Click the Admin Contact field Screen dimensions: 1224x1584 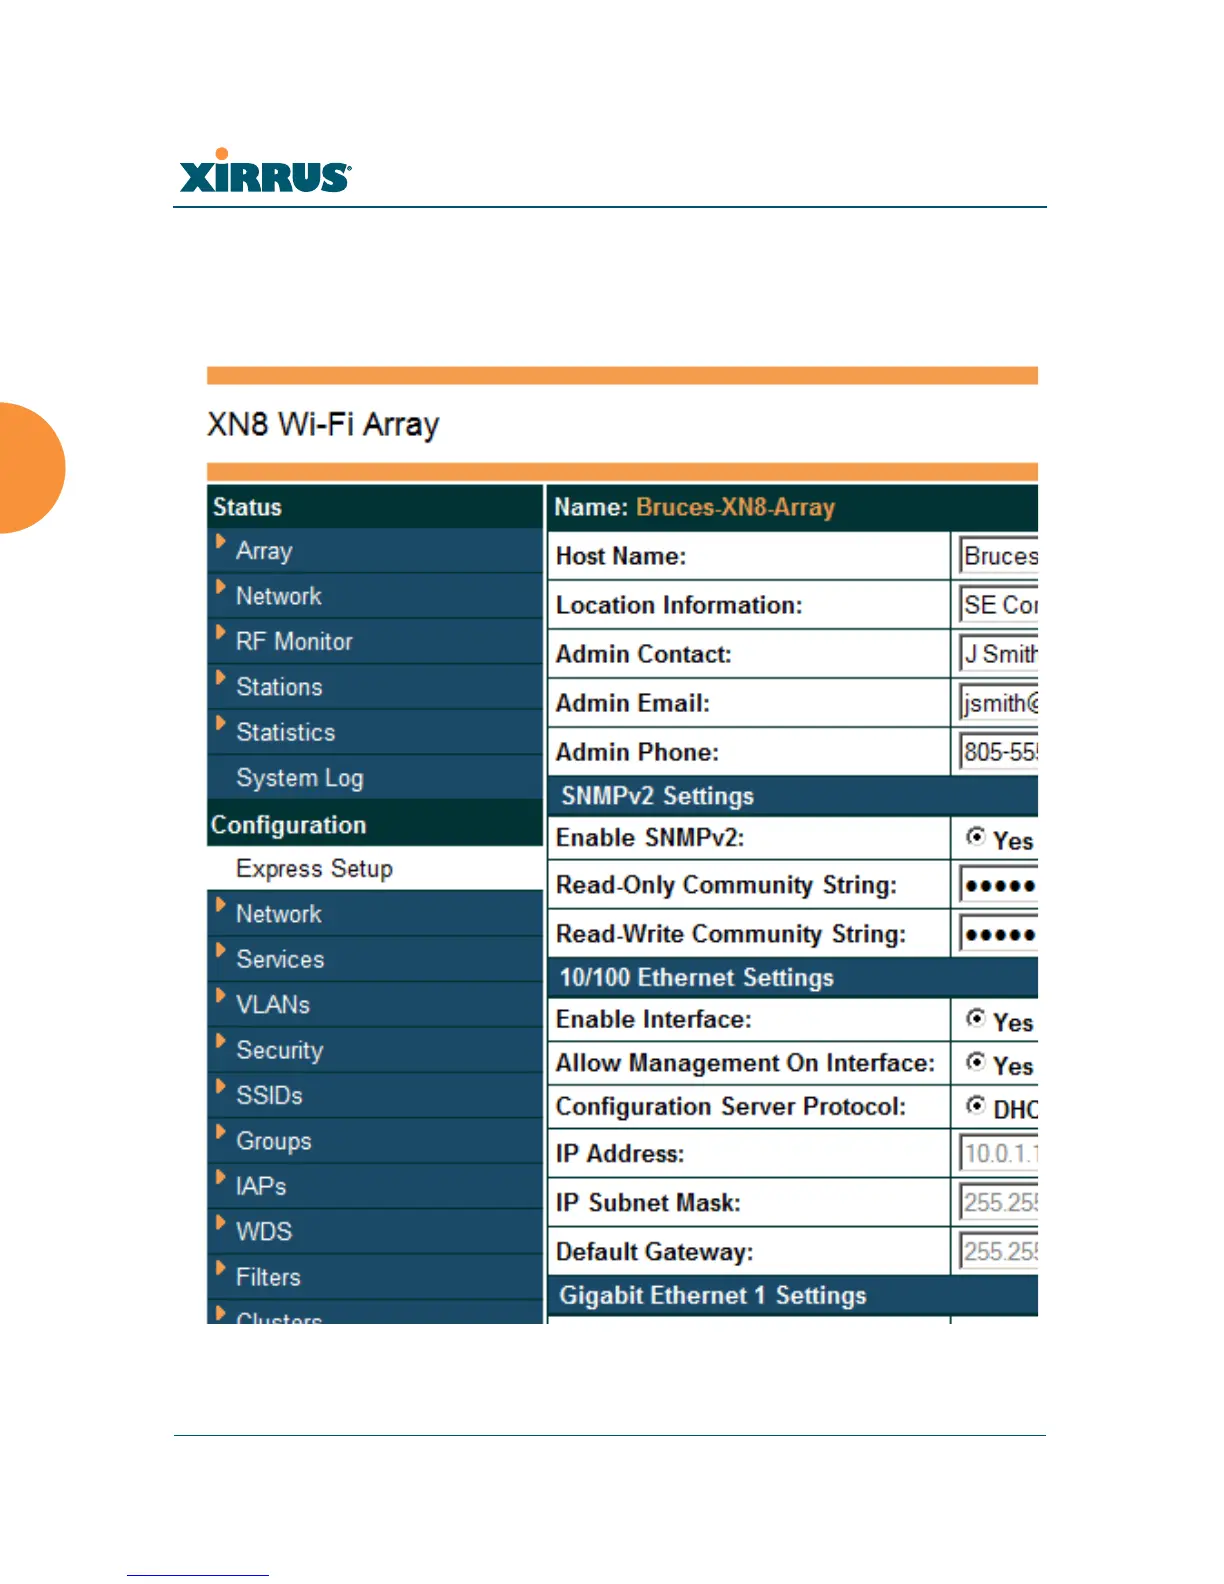(998, 654)
